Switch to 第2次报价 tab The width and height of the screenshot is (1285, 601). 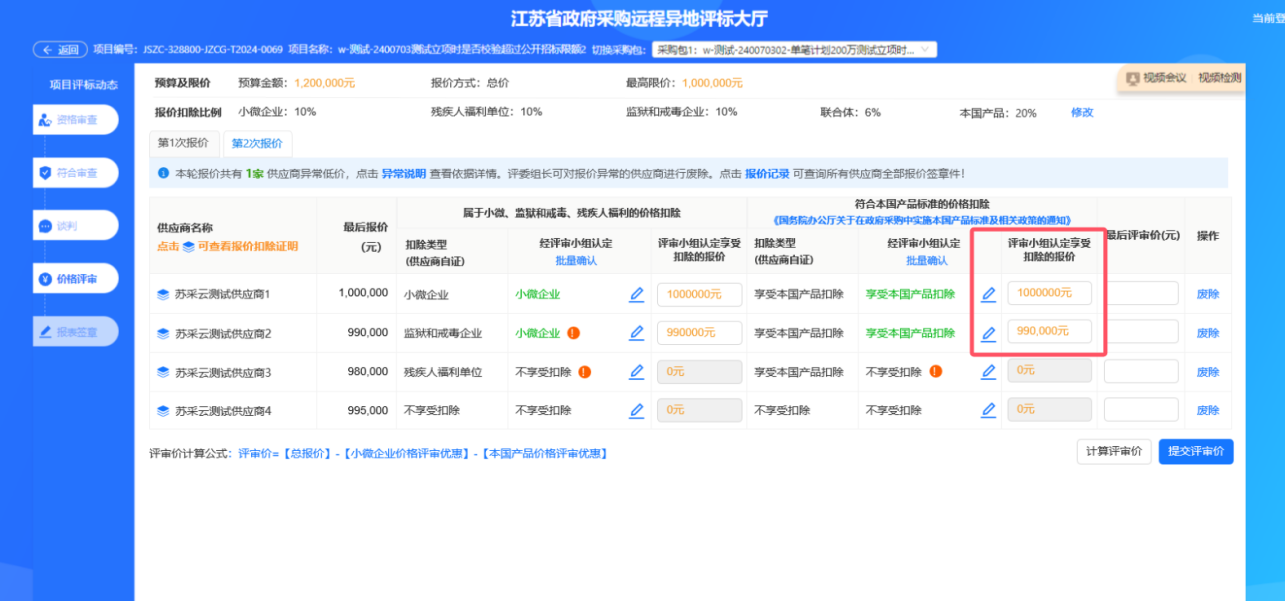point(257,143)
